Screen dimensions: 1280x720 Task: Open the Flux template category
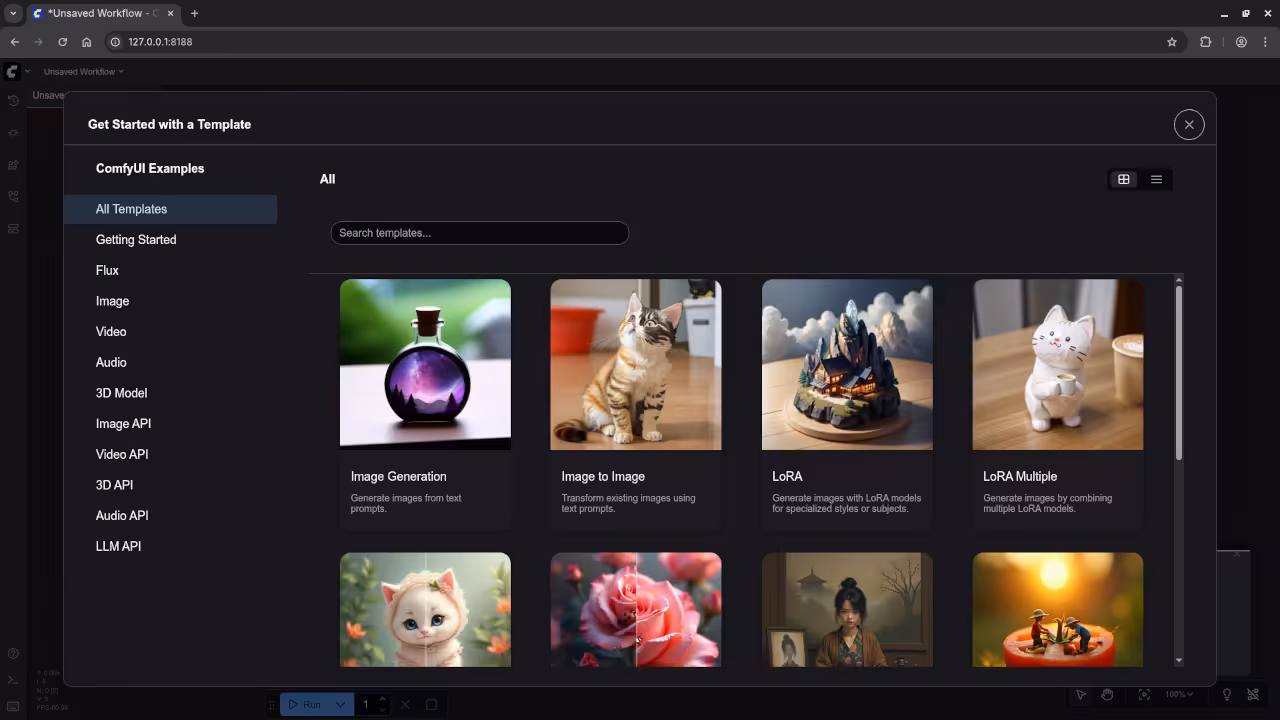[170, 270]
